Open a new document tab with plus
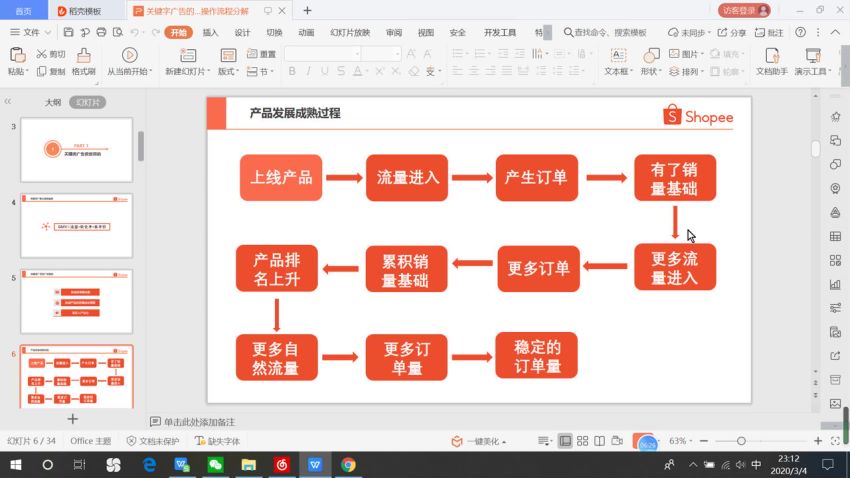Screen dimensions: 850x478 coord(307,10)
